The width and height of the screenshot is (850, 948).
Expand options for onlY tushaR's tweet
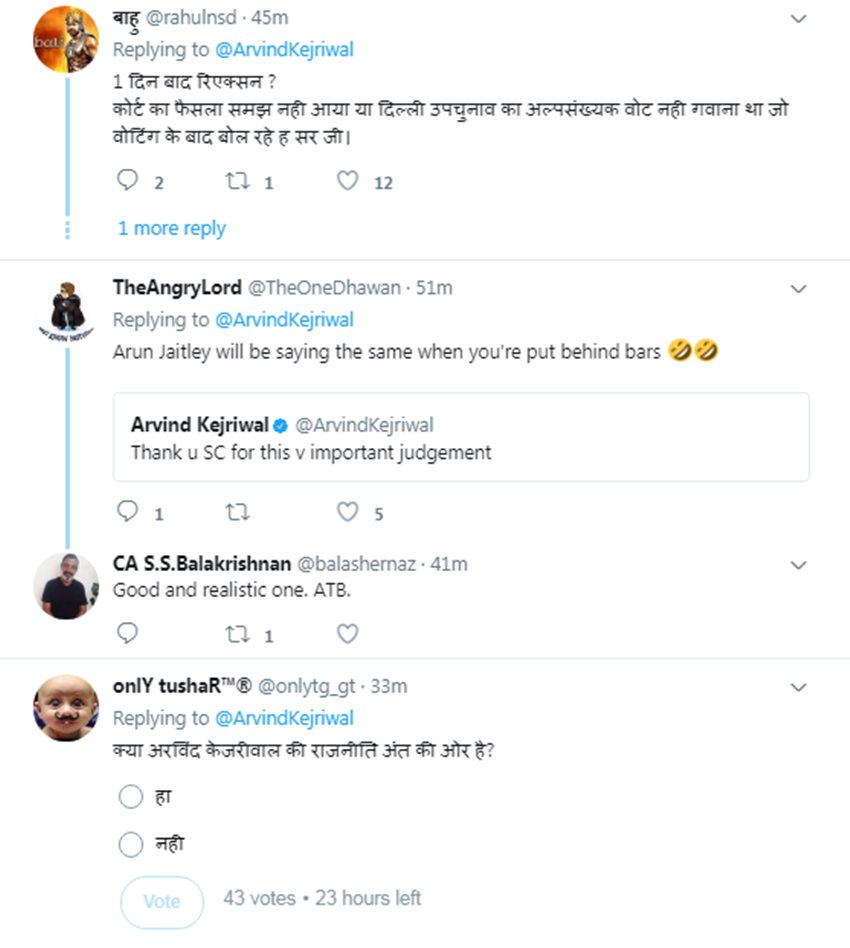pyautogui.click(x=798, y=688)
